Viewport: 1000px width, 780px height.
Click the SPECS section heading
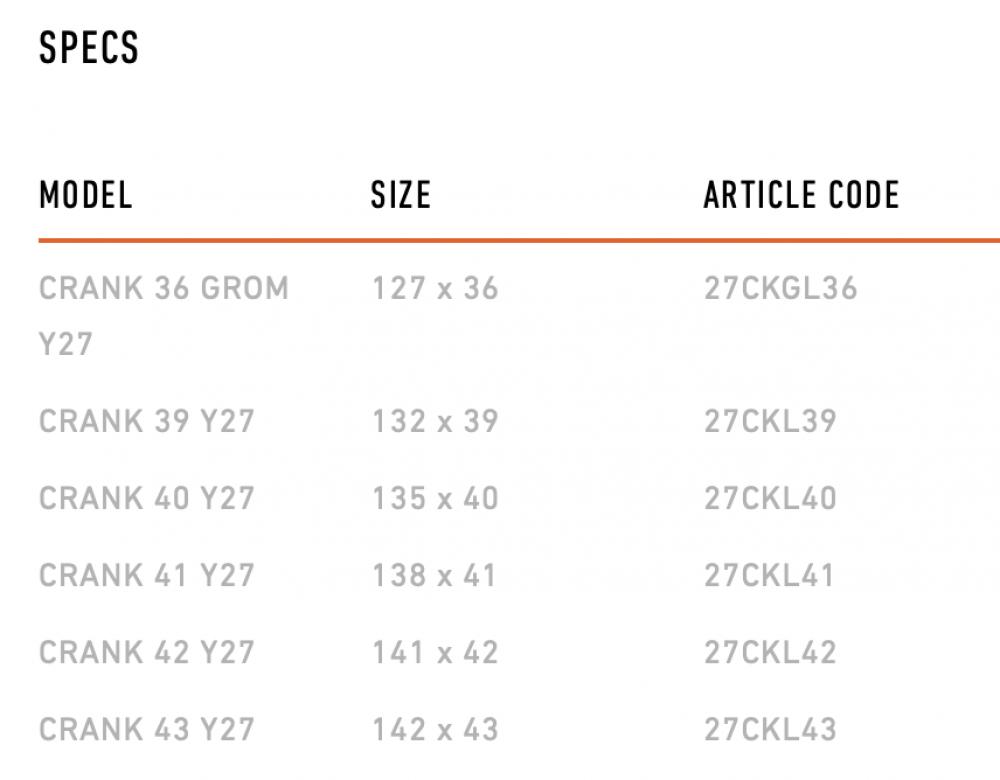(89, 48)
